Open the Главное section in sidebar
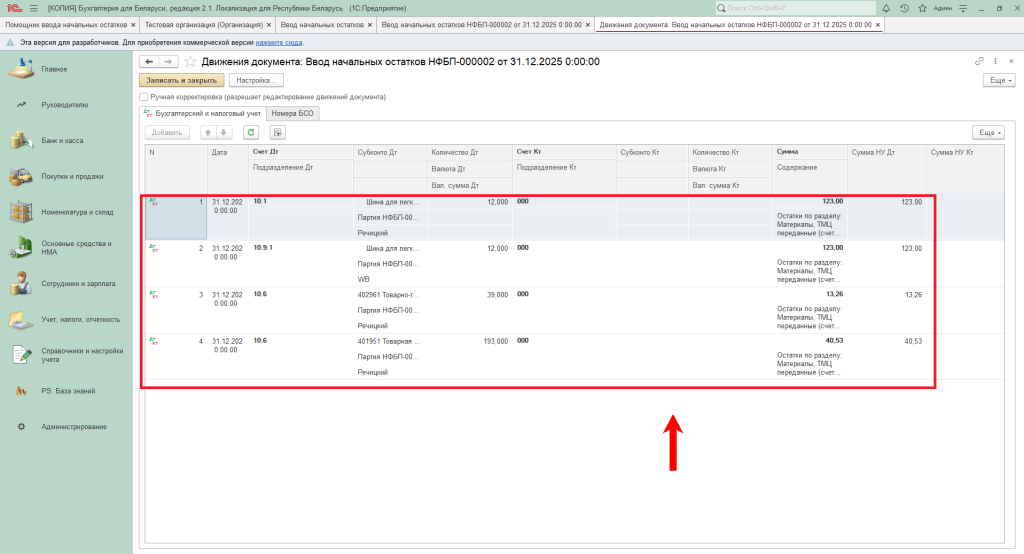 53,69
